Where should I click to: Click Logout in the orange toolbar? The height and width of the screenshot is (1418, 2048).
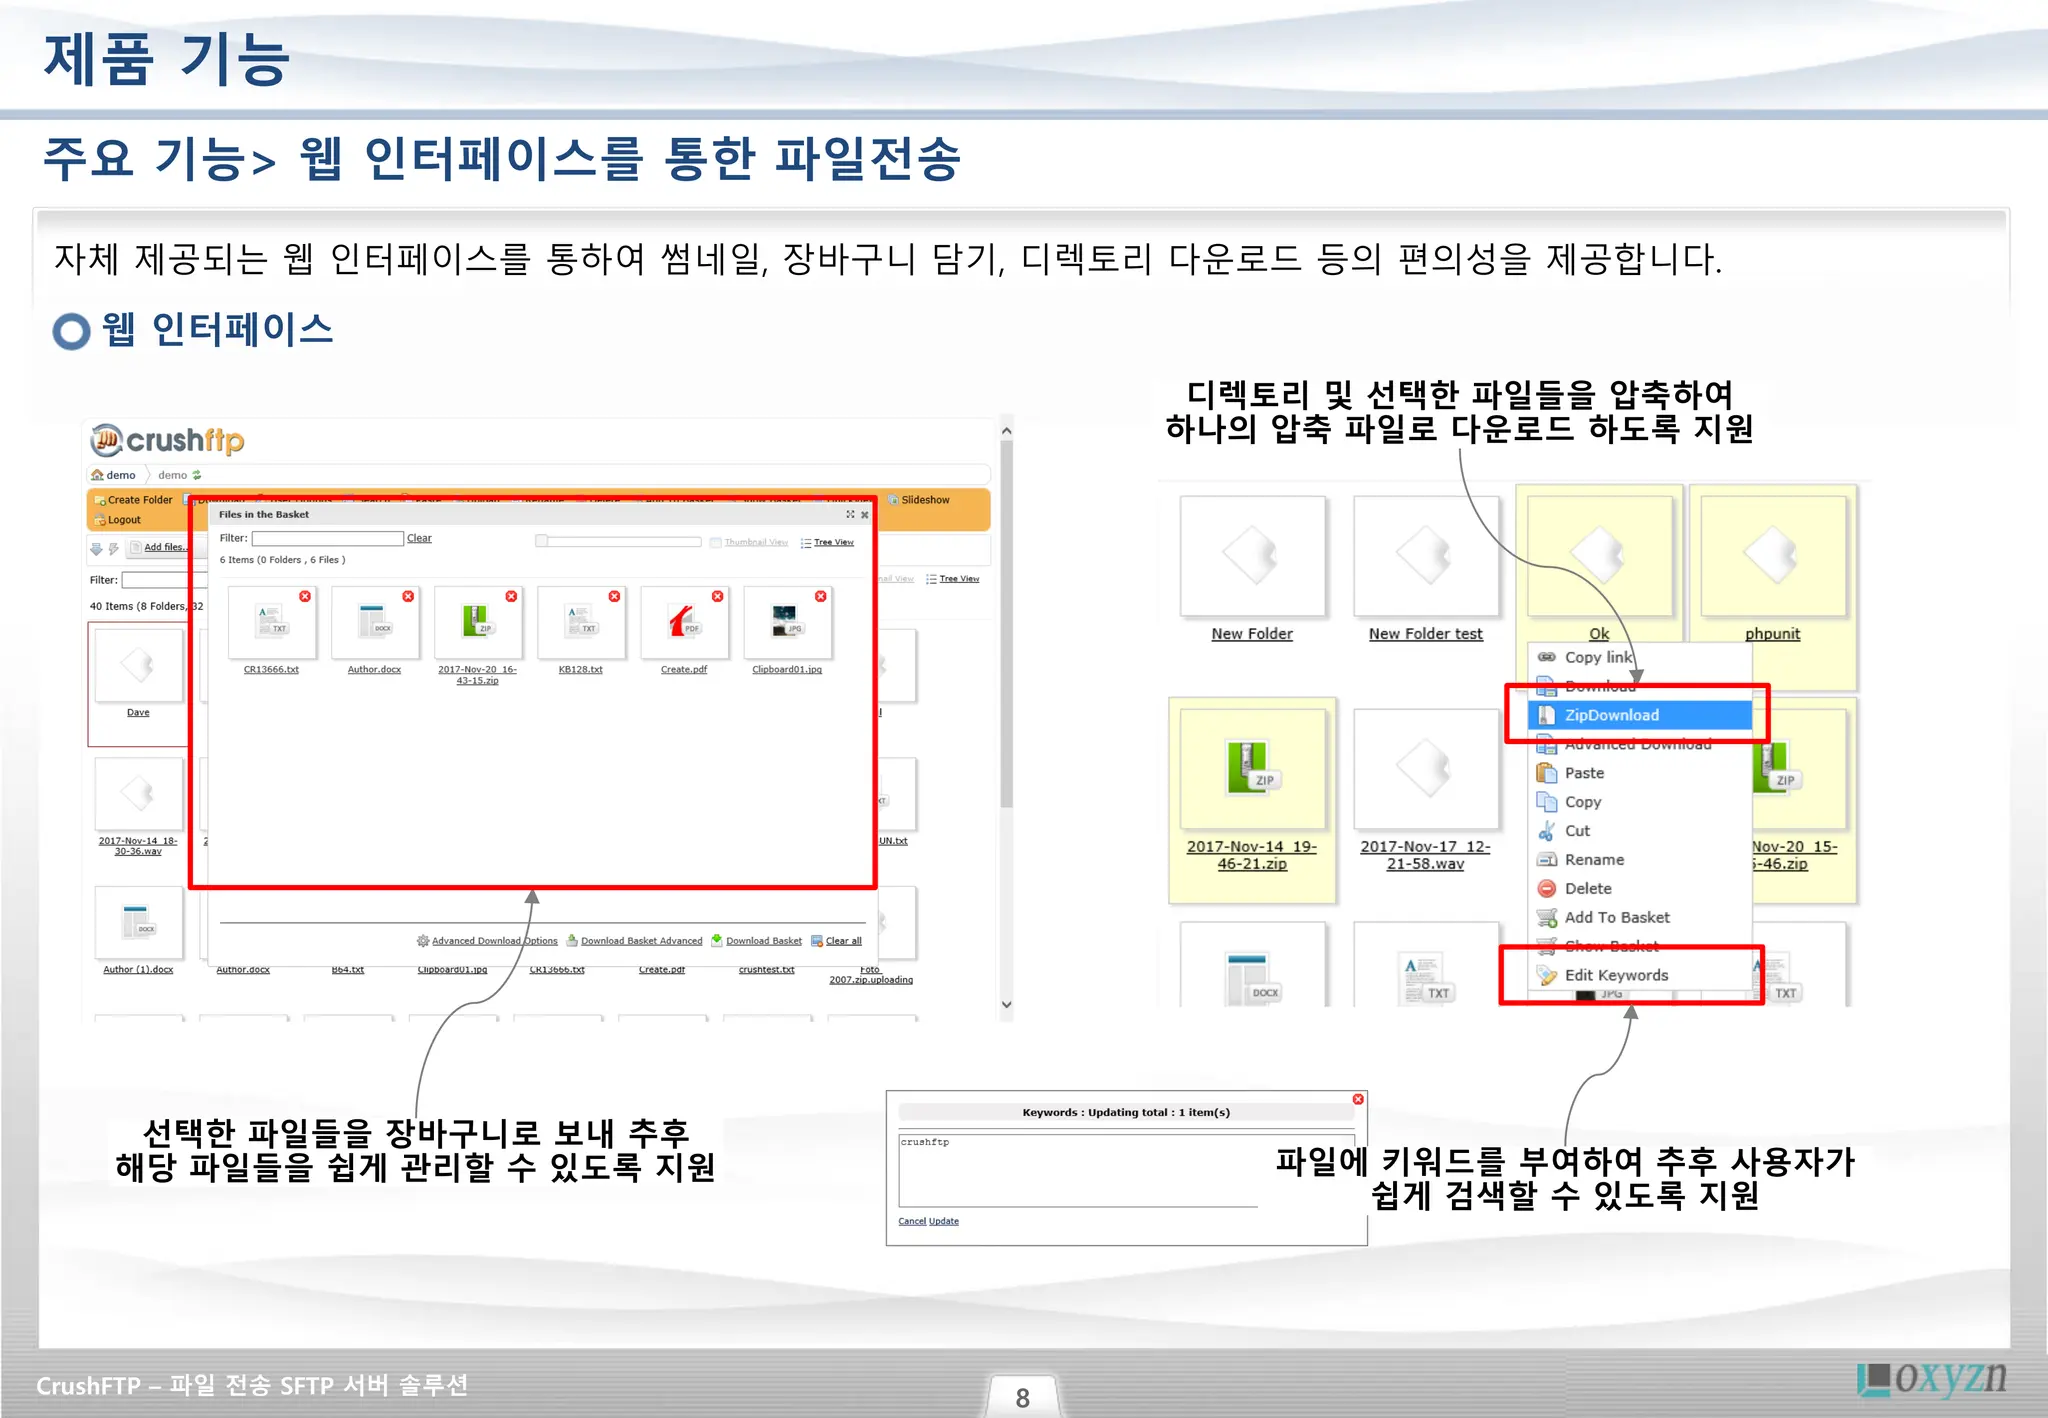coord(118,520)
